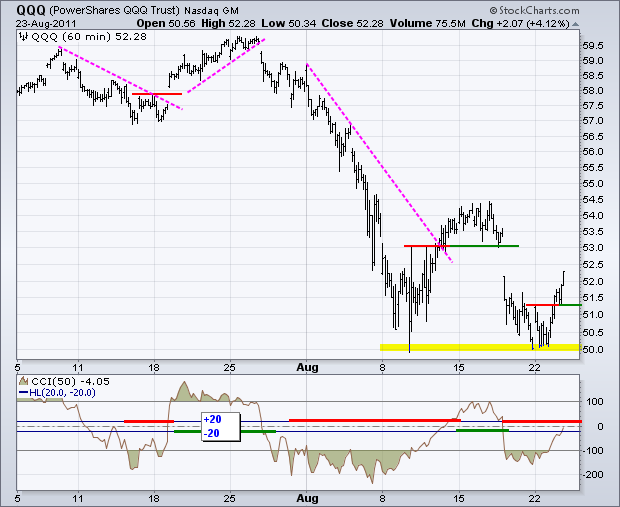Click the Chg +2.07 (+4.12%) value
Screen dimensions: 620x507
coord(520,24)
